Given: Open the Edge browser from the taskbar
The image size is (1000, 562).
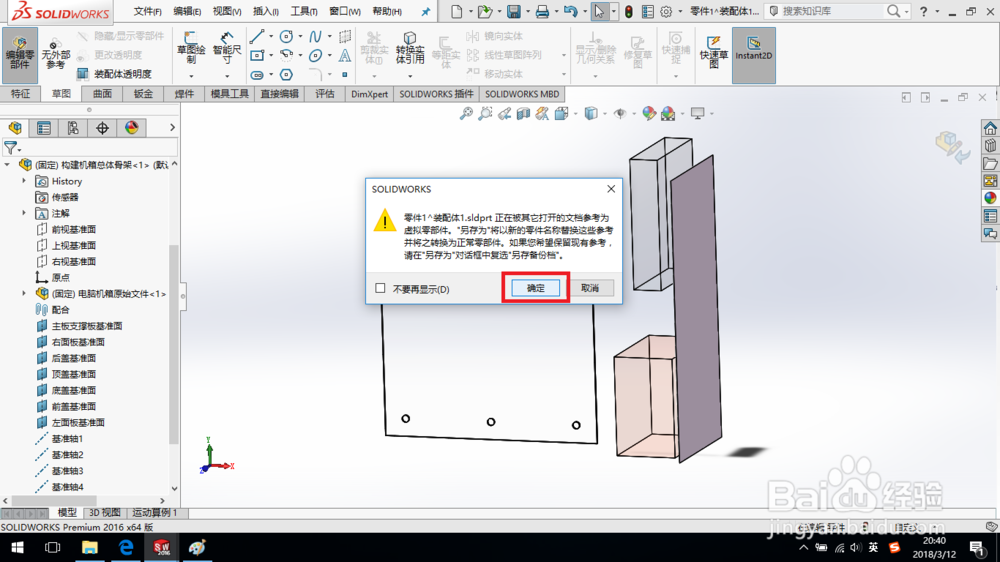Looking at the screenshot, I should (126, 547).
